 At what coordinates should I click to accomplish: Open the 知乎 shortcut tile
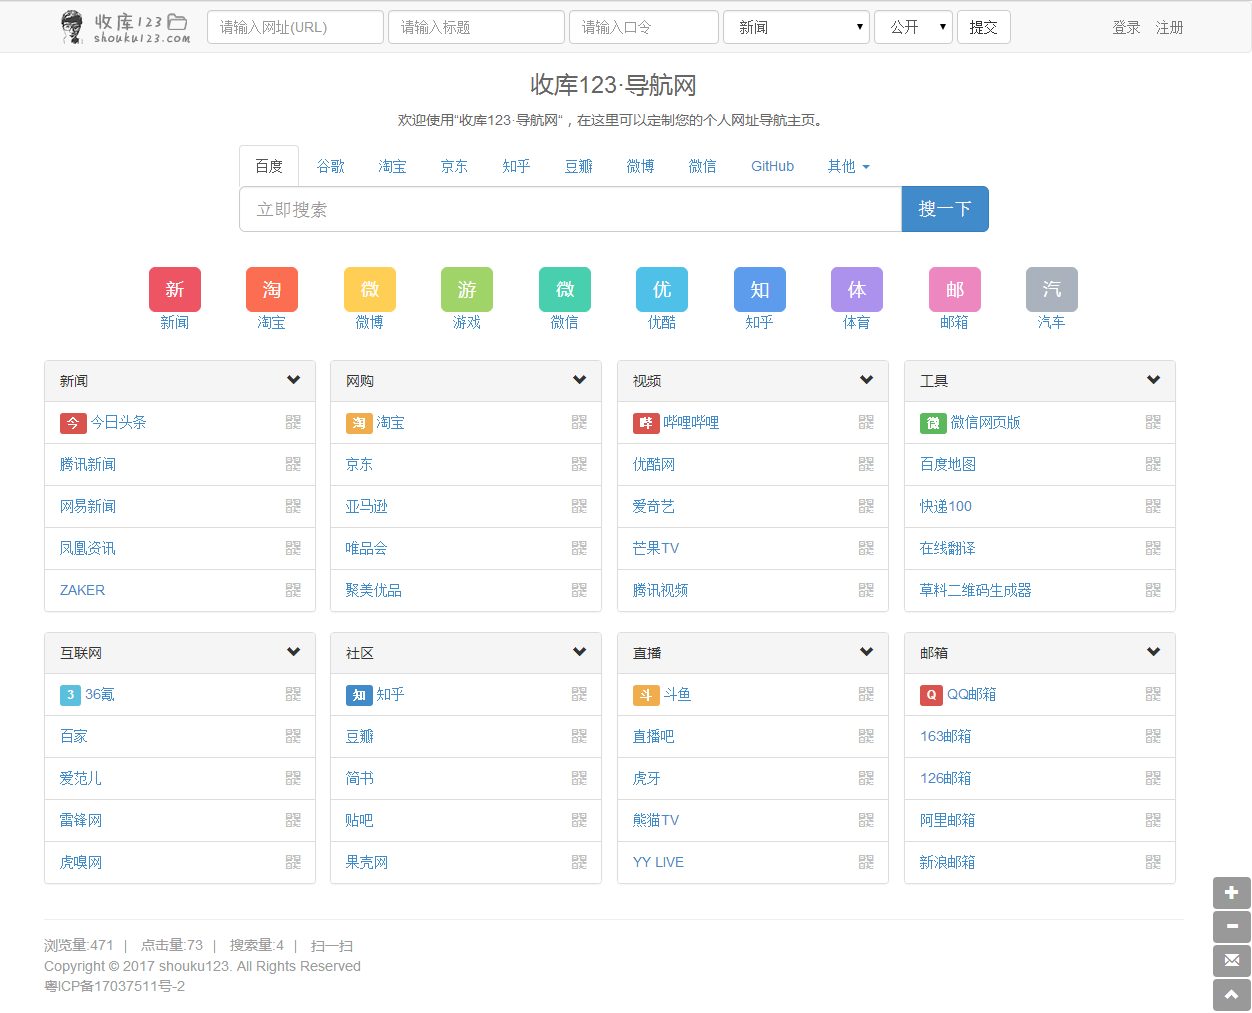tap(760, 289)
